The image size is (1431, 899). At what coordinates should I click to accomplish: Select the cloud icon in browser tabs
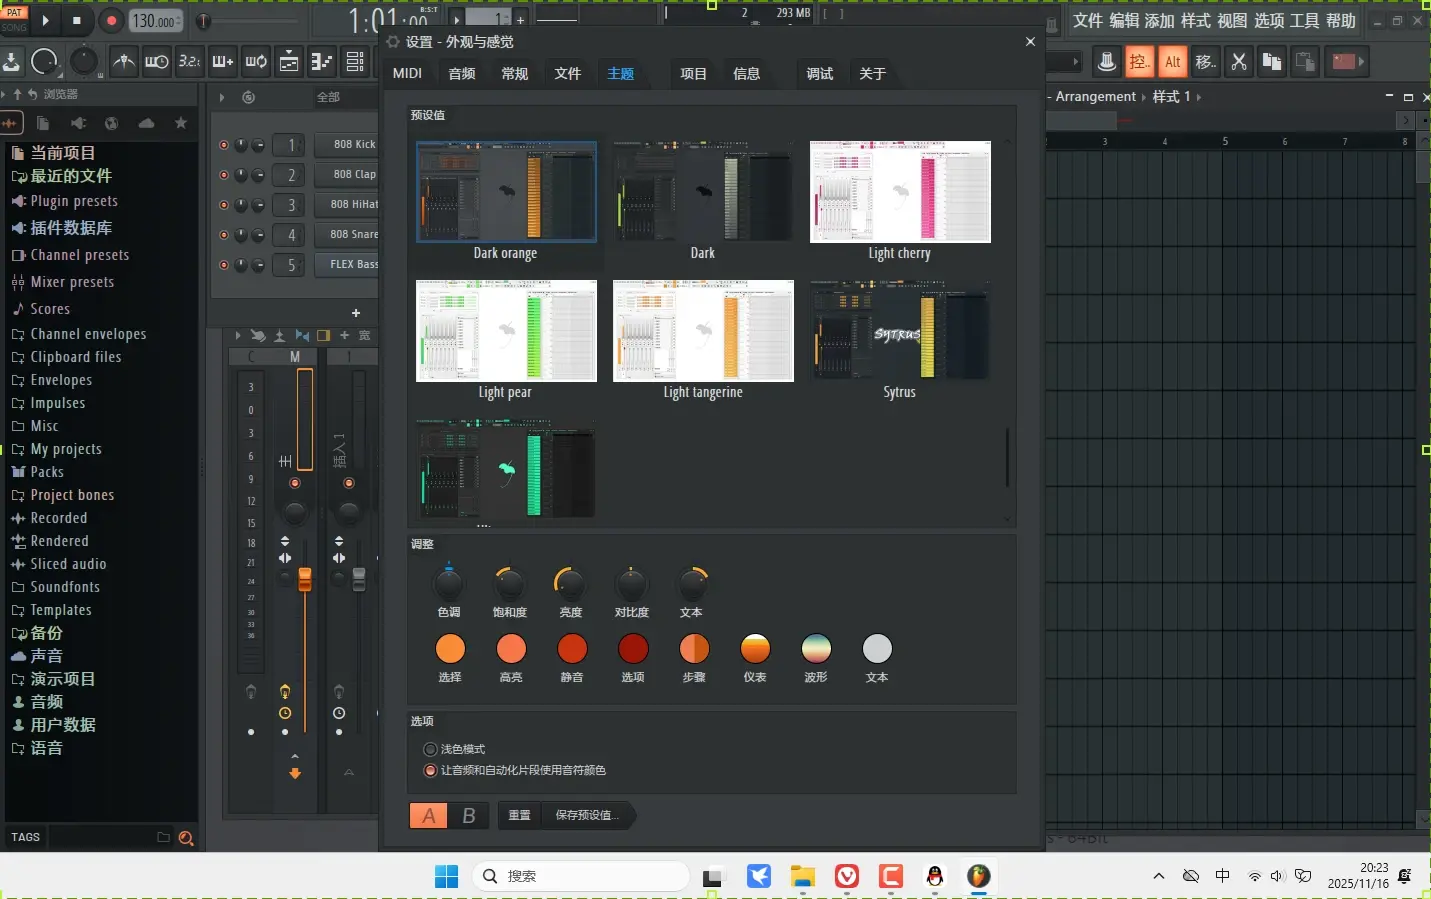tap(146, 123)
